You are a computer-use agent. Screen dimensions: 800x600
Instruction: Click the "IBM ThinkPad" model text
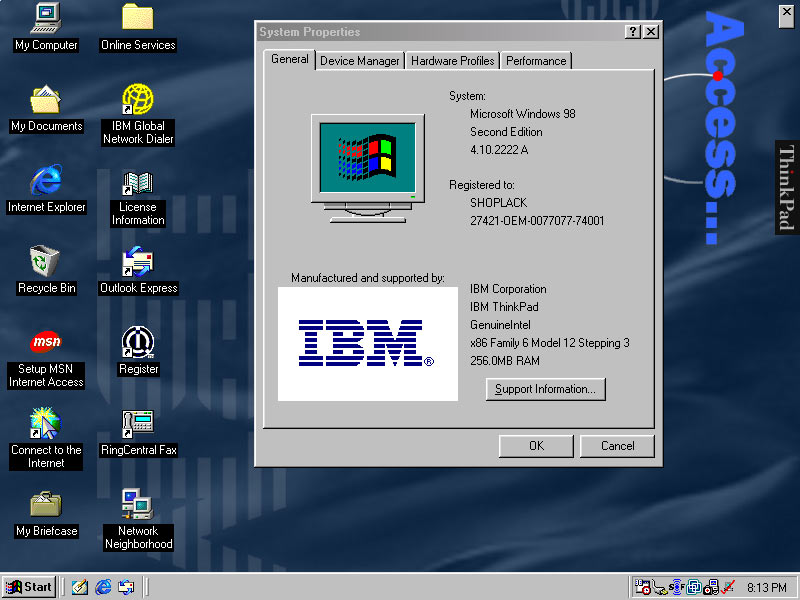(504, 307)
